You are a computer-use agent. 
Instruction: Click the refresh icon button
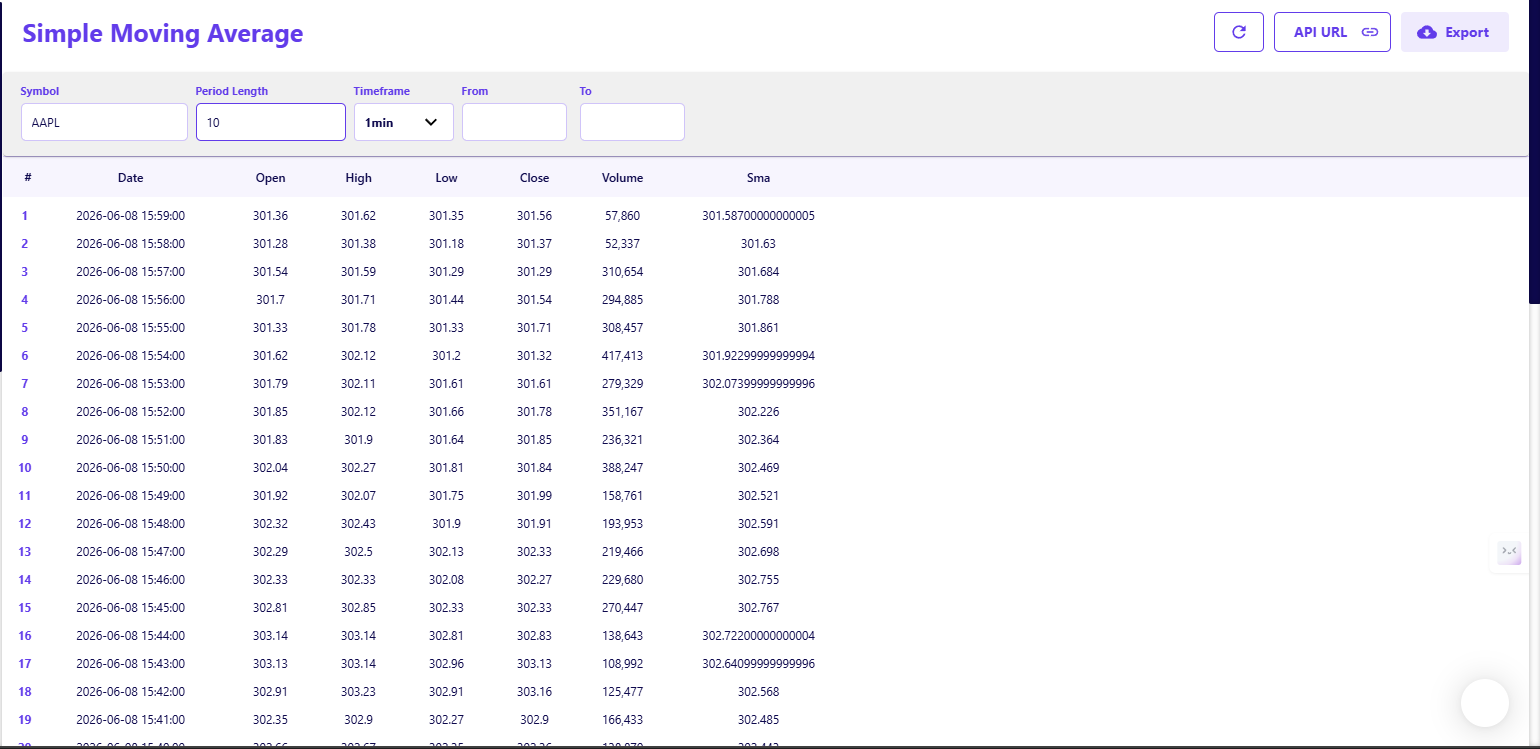click(x=1239, y=32)
